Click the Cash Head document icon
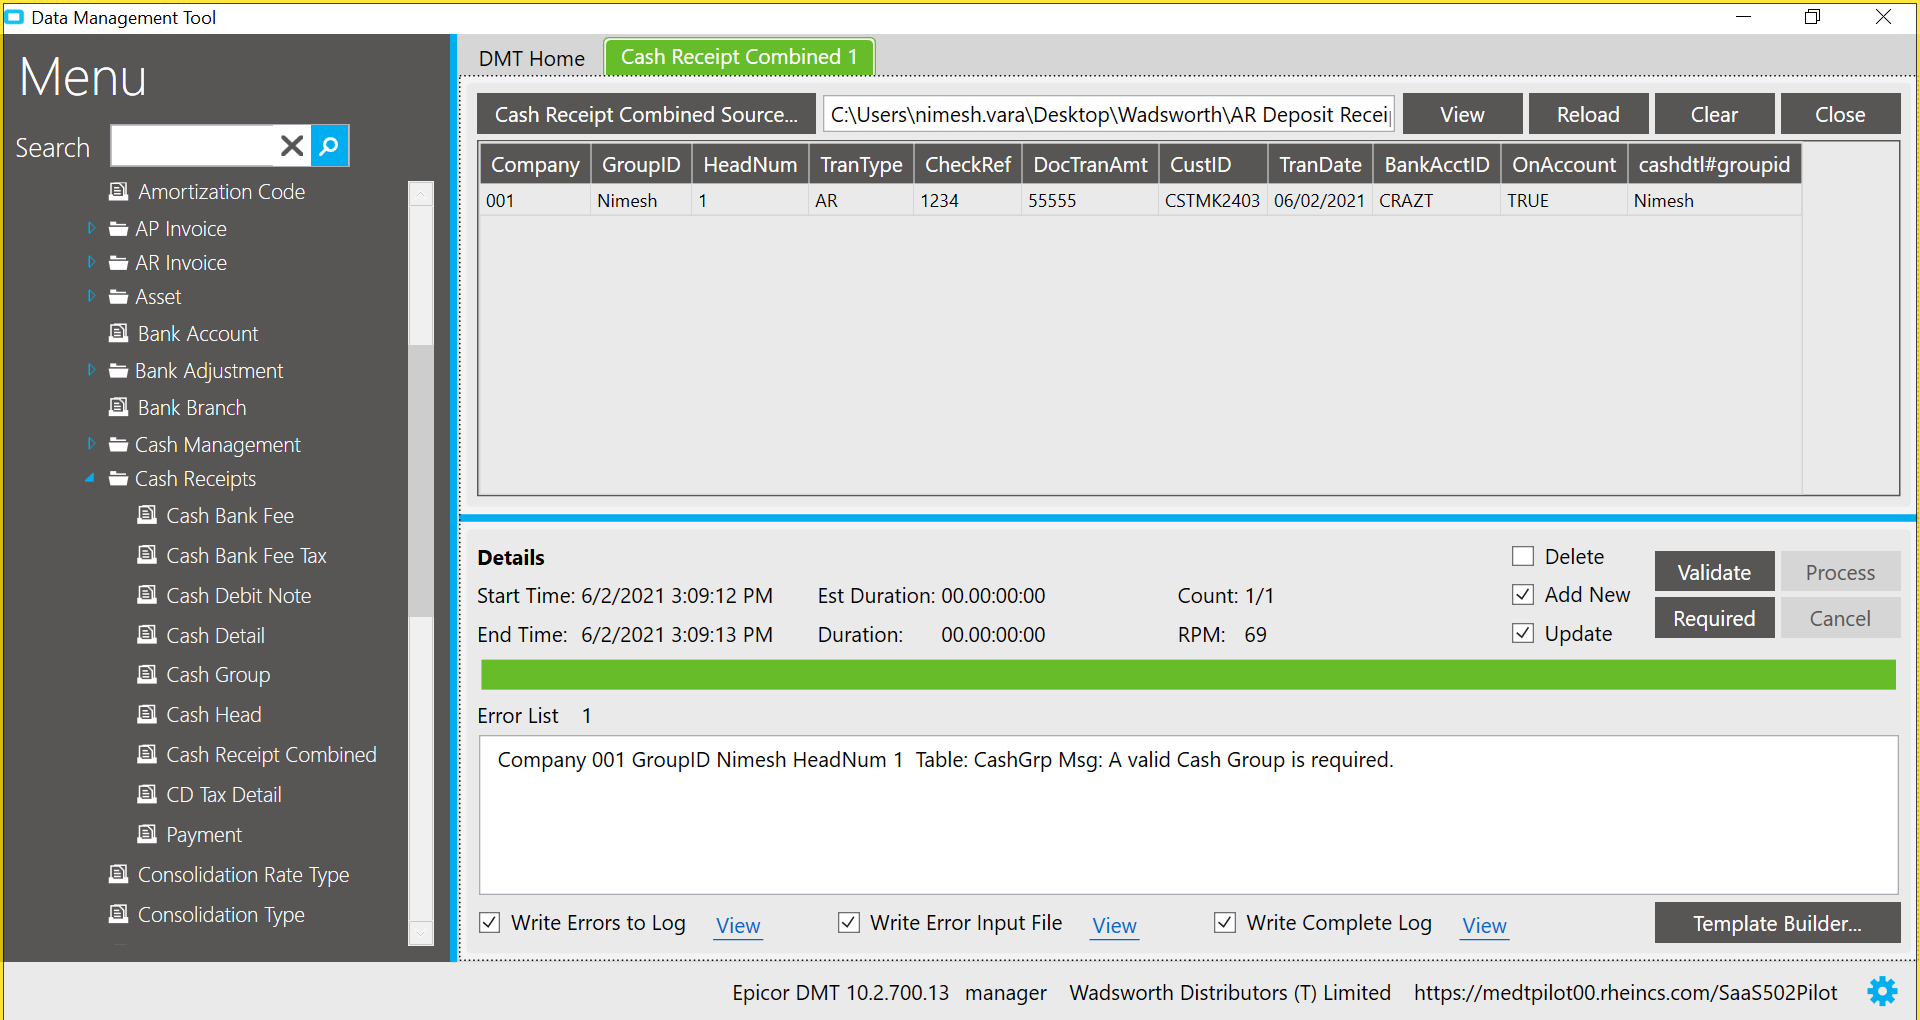The height and width of the screenshot is (1020, 1920). click(x=147, y=714)
